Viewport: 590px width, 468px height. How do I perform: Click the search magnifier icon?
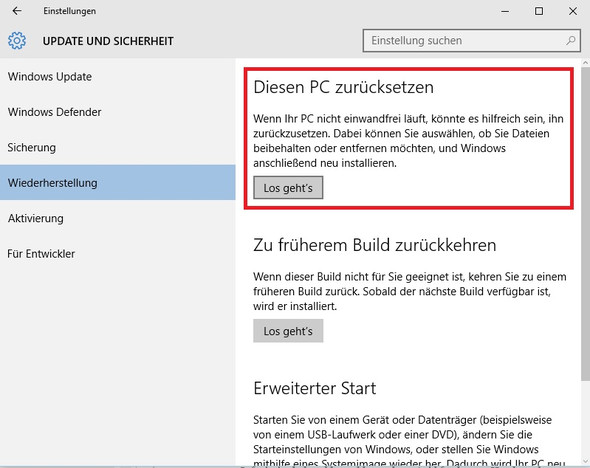coord(571,40)
